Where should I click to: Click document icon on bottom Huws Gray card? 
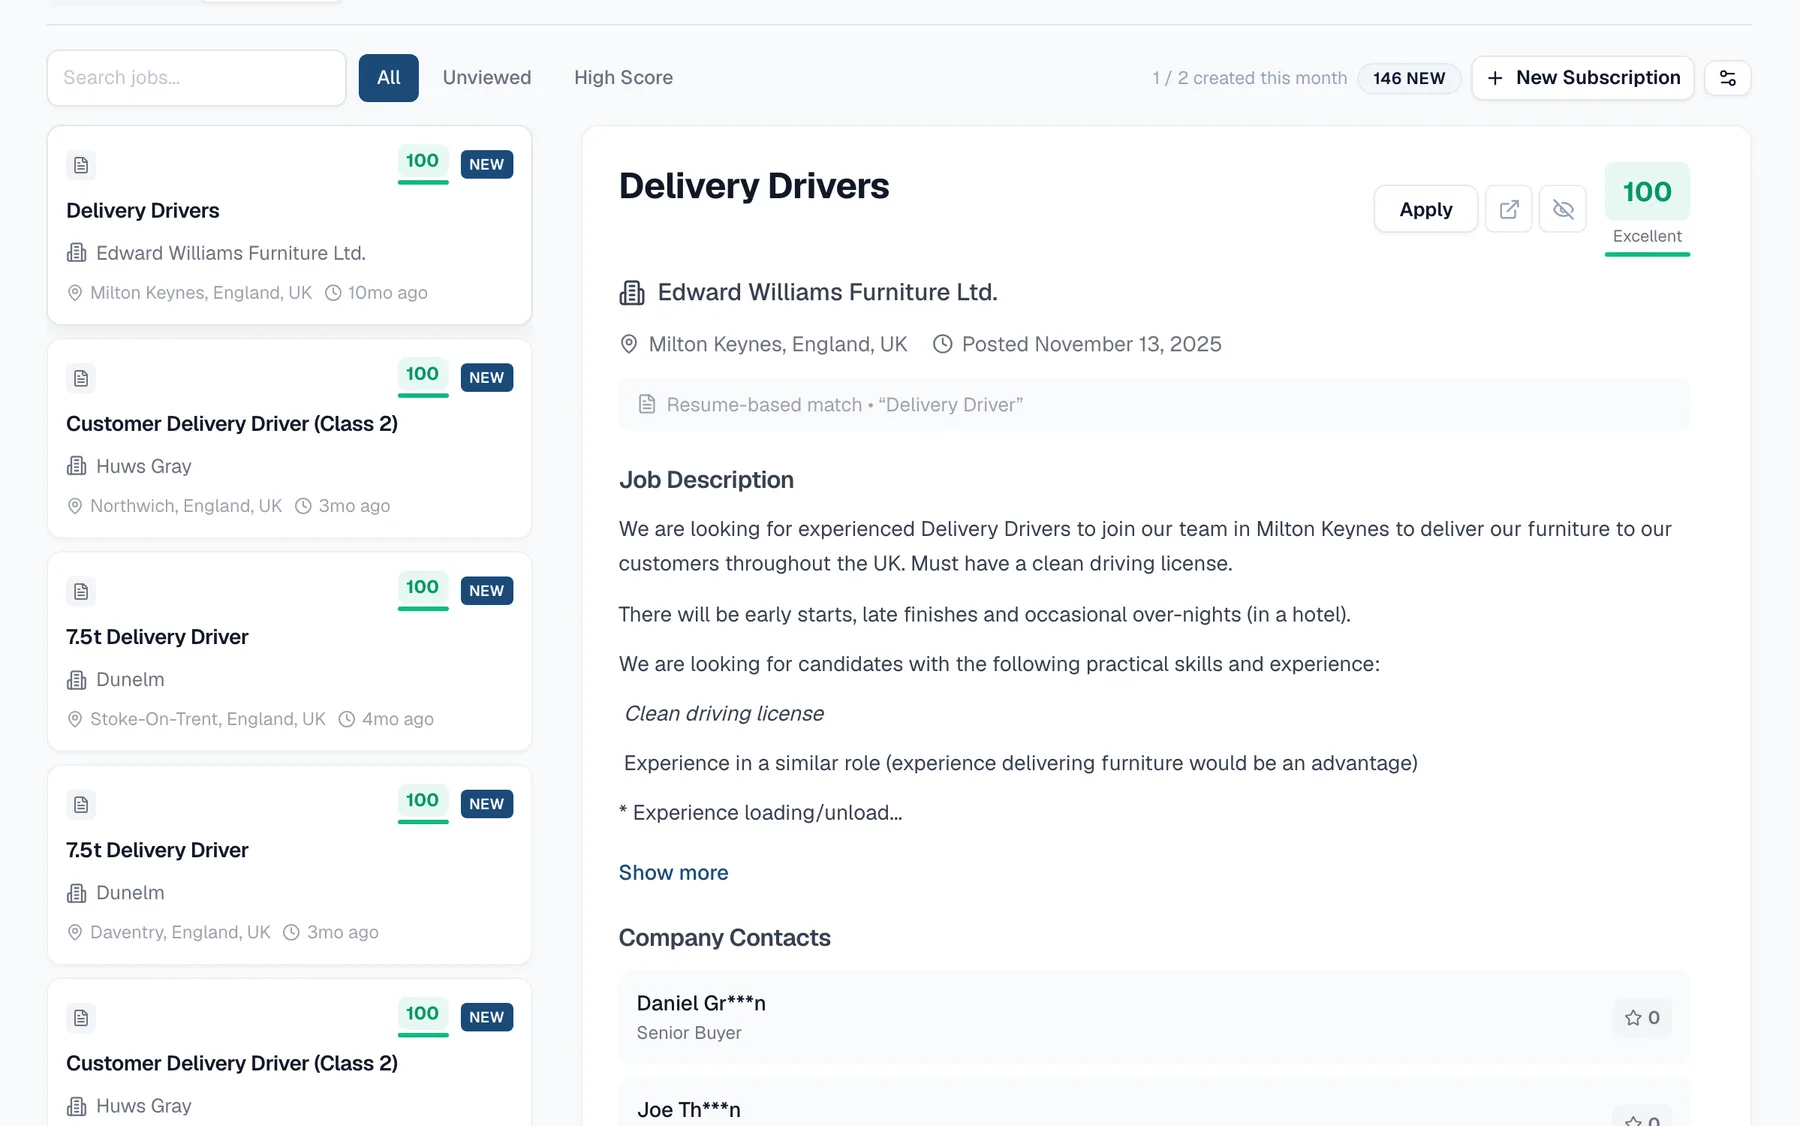click(81, 1017)
